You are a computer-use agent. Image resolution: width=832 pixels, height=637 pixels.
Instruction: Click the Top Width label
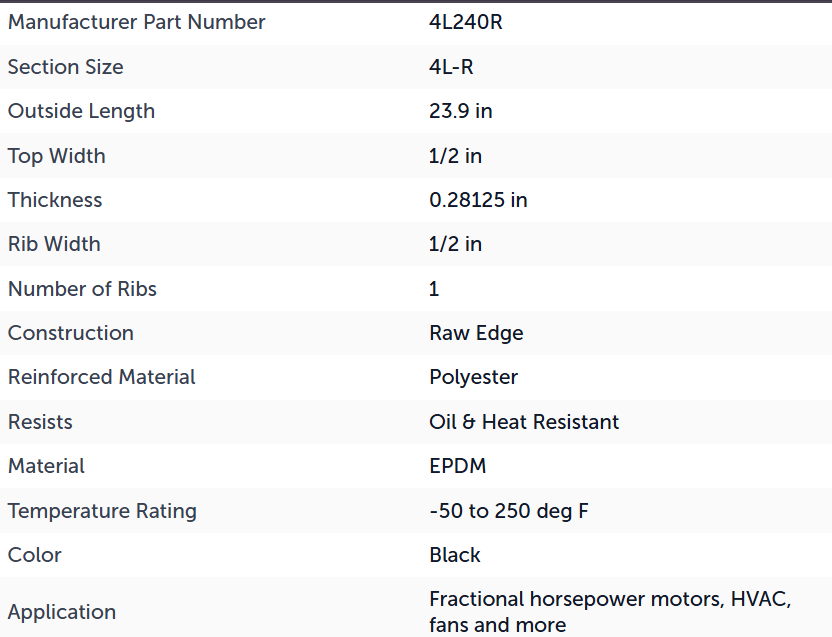(56, 156)
